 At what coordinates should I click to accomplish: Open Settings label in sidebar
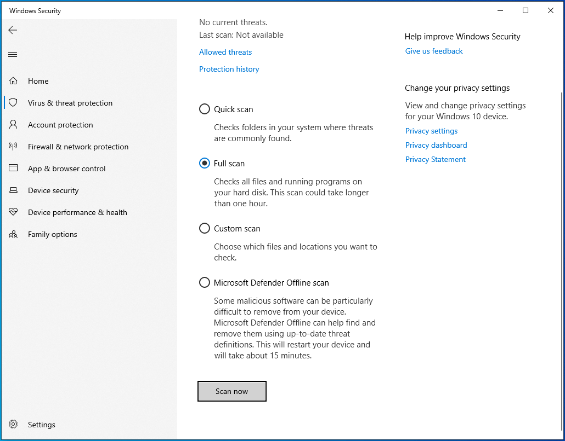41,425
